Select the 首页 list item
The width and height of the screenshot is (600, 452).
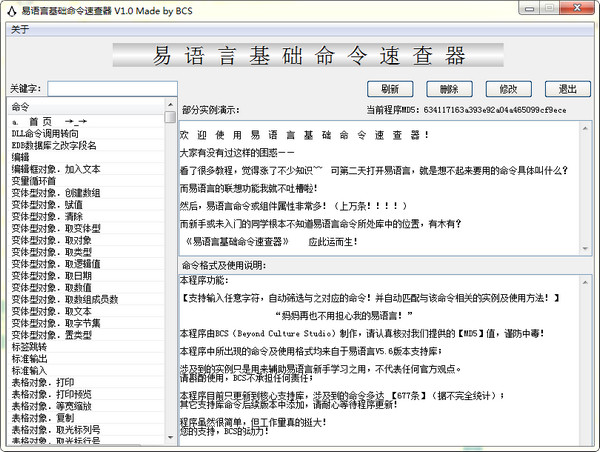[86, 121]
